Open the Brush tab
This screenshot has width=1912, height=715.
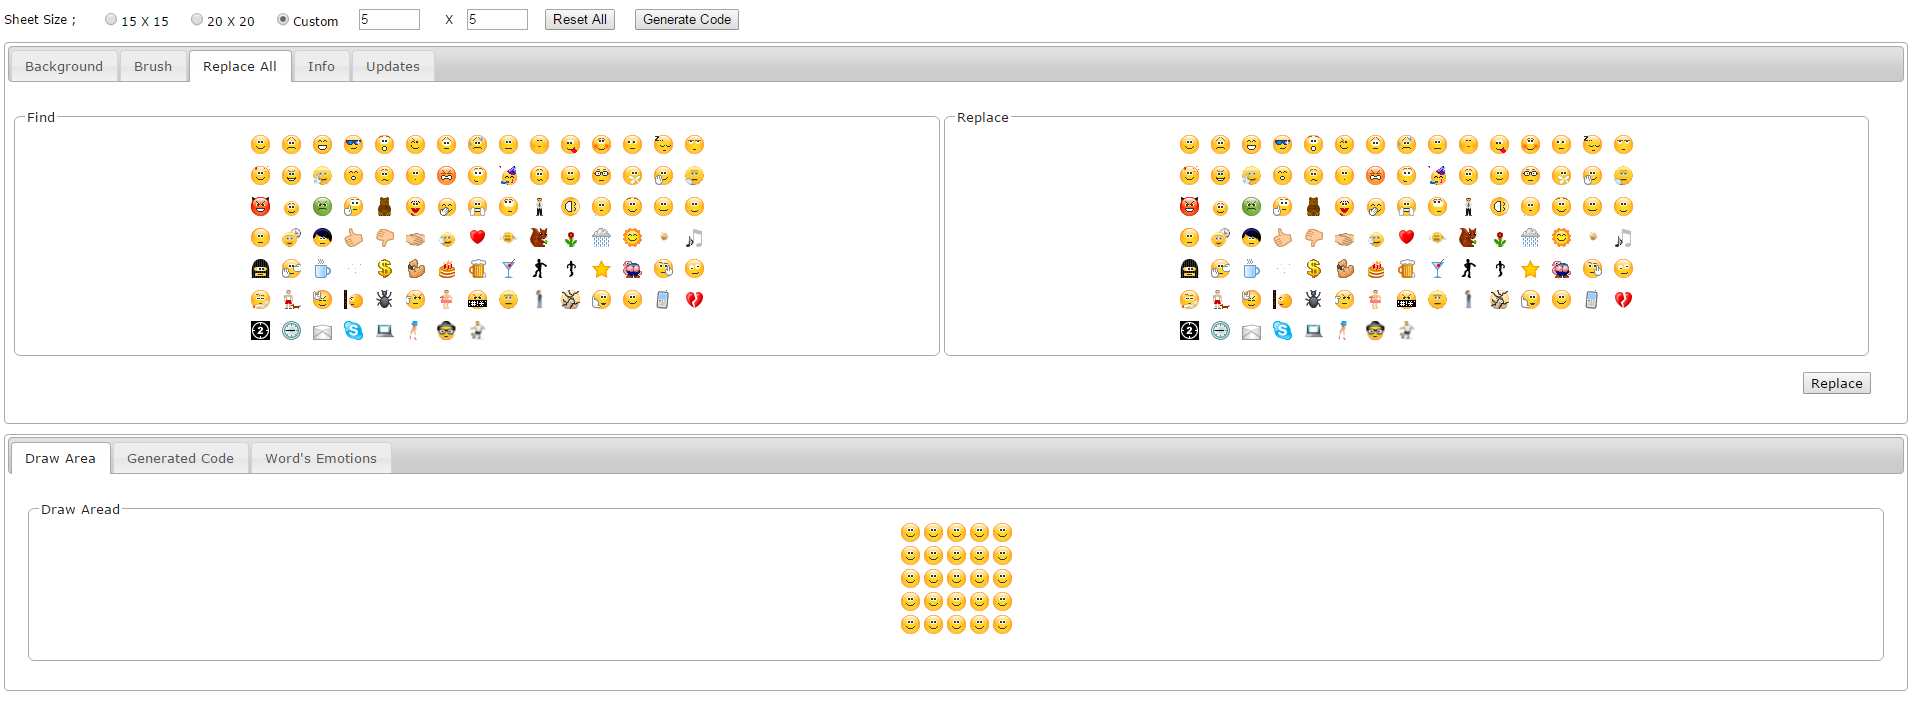pyautogui.click(x=153, y=66)
